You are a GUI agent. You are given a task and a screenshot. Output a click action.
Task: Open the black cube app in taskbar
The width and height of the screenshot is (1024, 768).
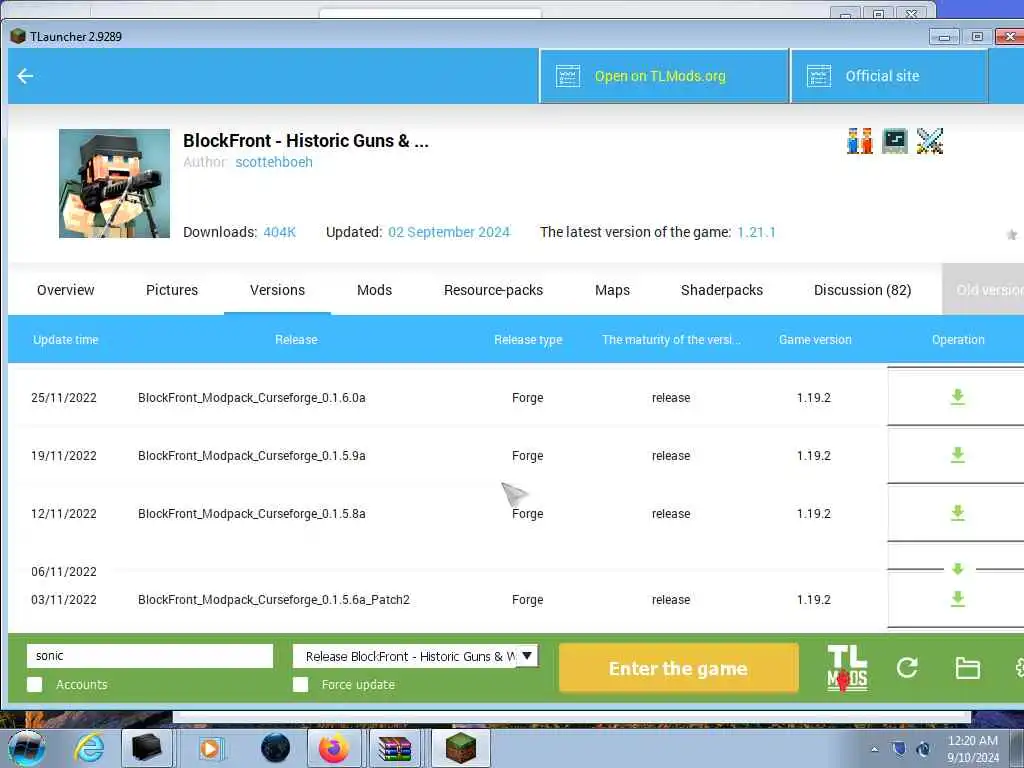147,748
